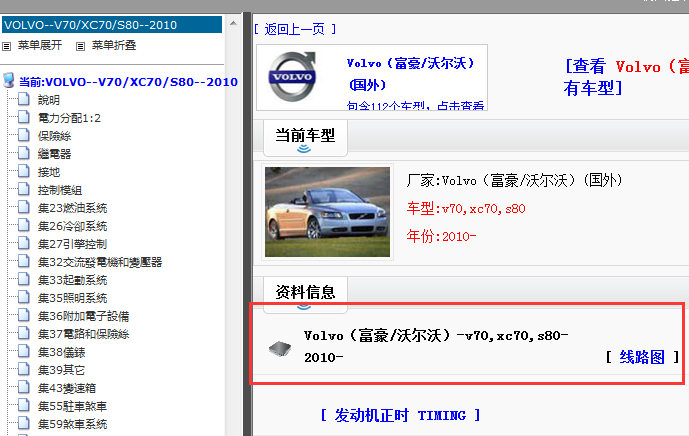Open 集35照明系統 in the tree
This screenshot has width=689, height=436.
[73, 298]
